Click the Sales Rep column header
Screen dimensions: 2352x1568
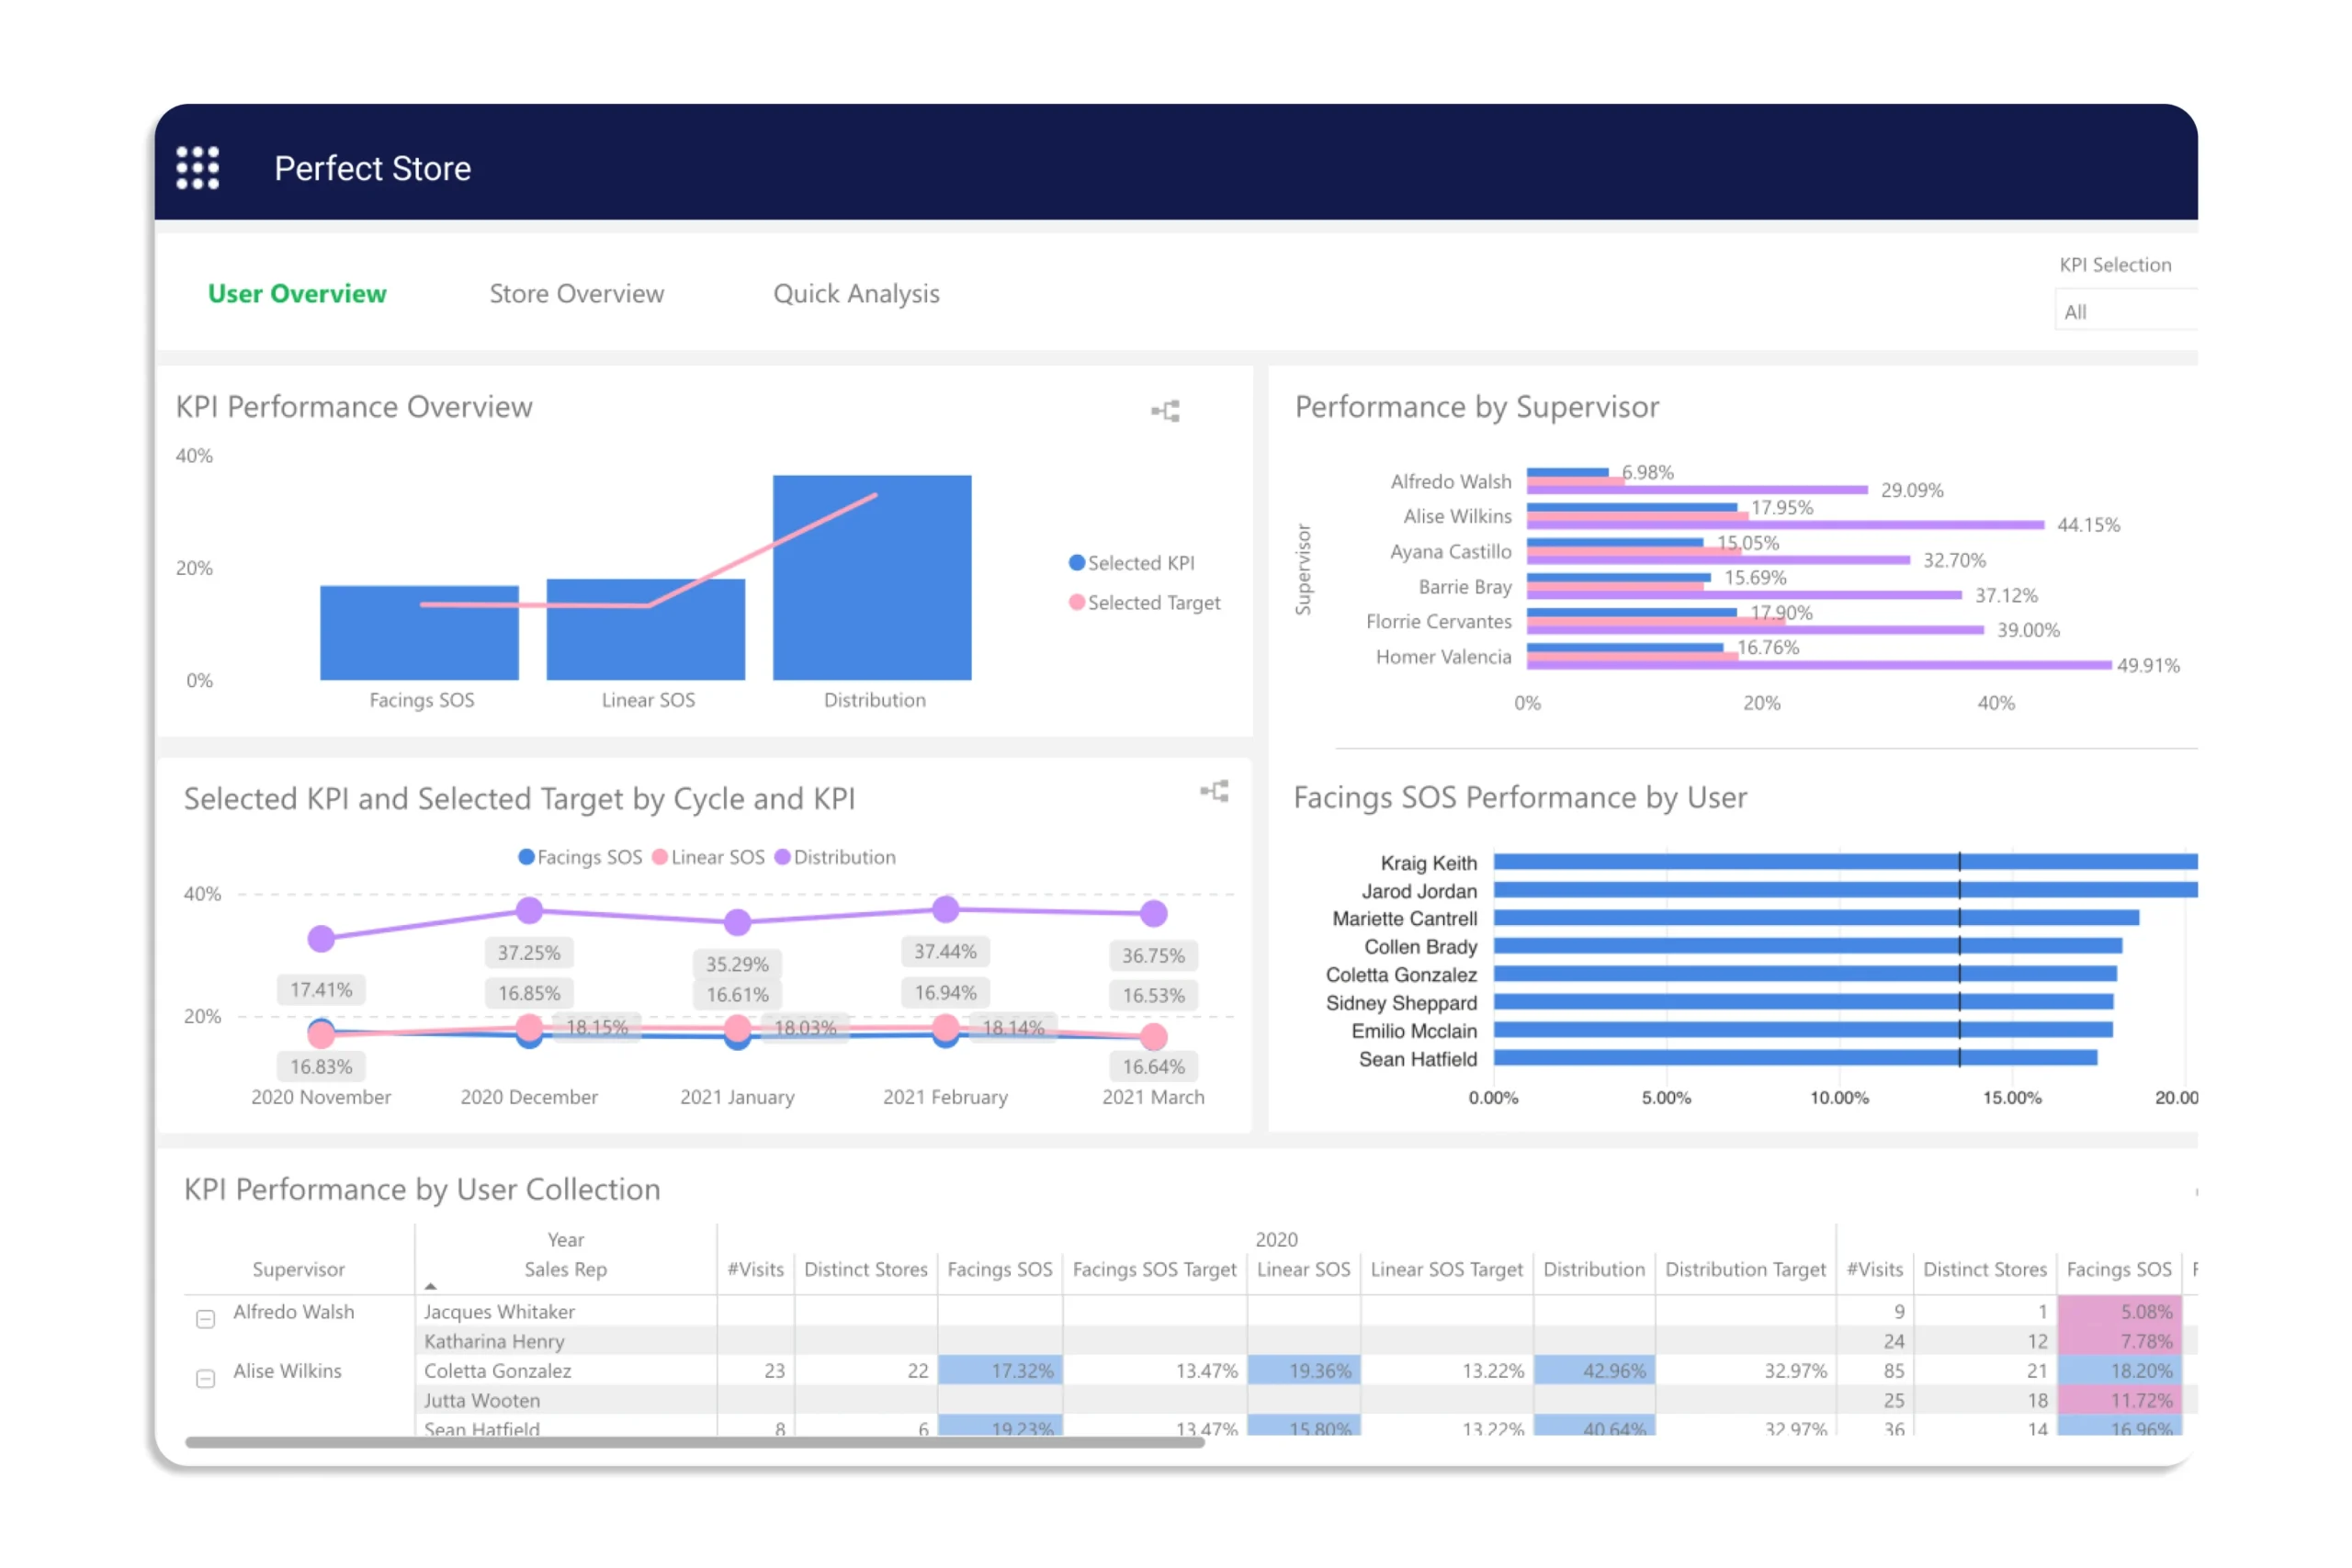pos(565,1269)
